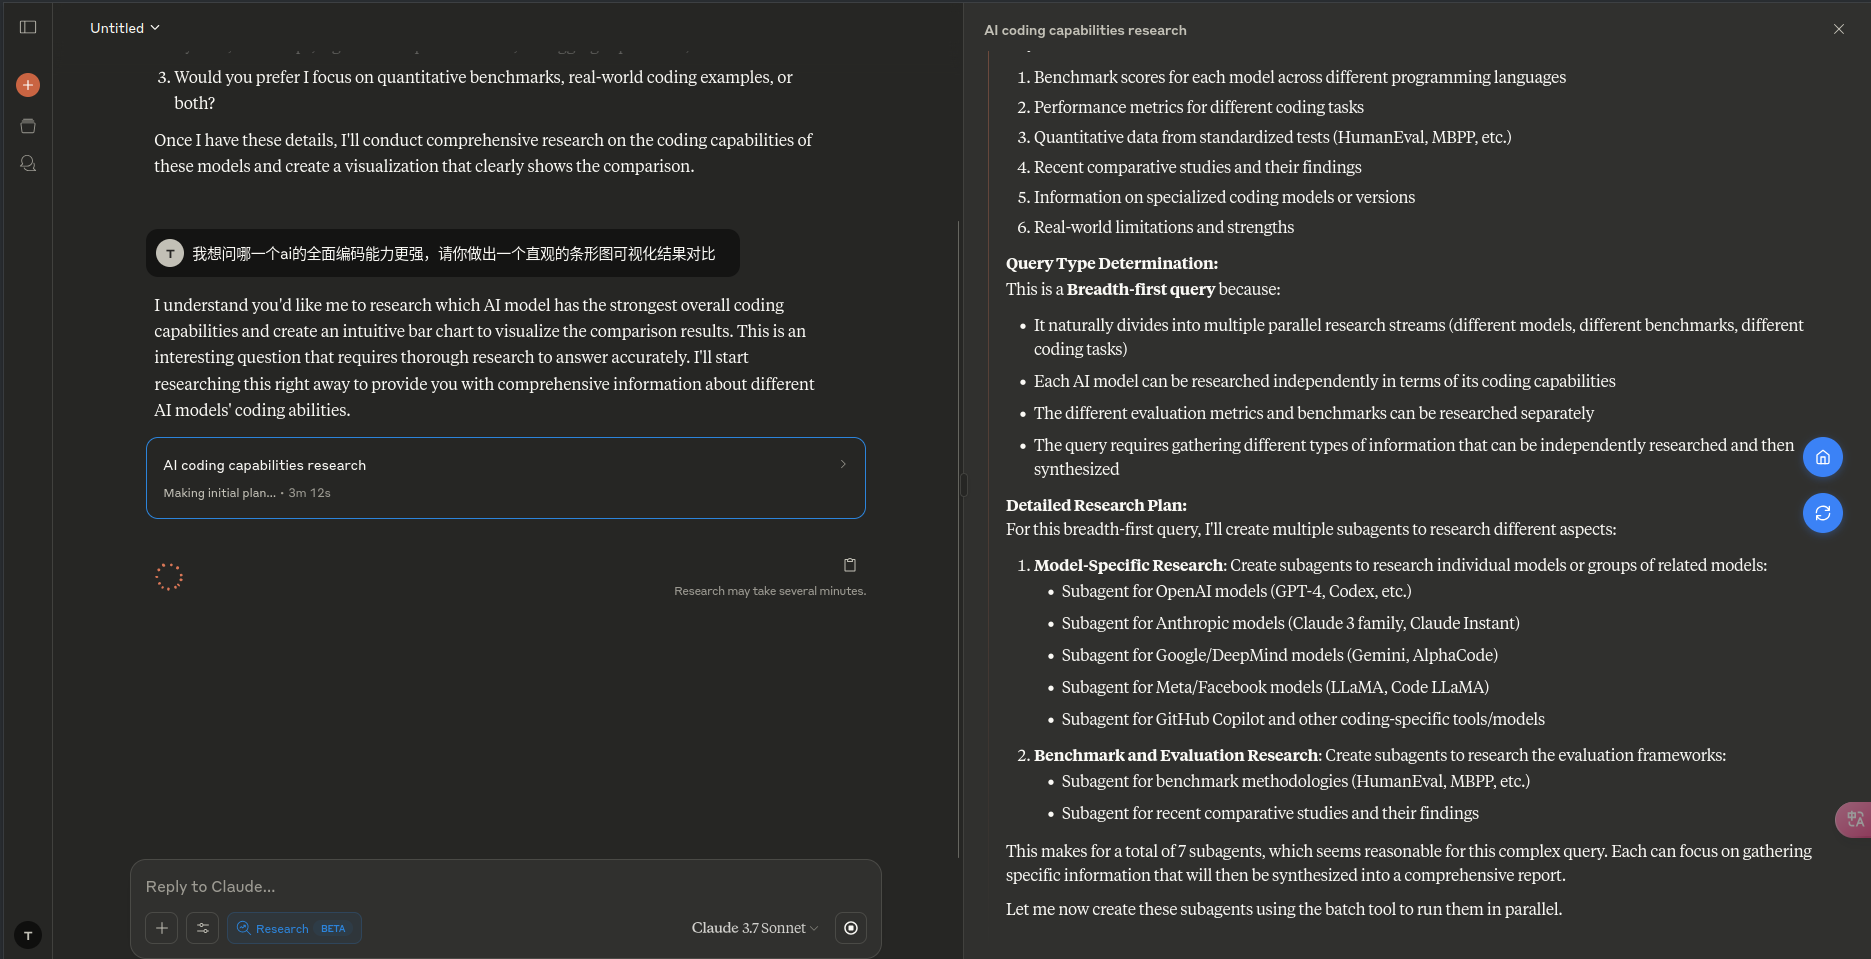Click the blue refresh floating button
Viewport: 1871px width, 959px height.
pyautogui.click(x=1823, y=513)
